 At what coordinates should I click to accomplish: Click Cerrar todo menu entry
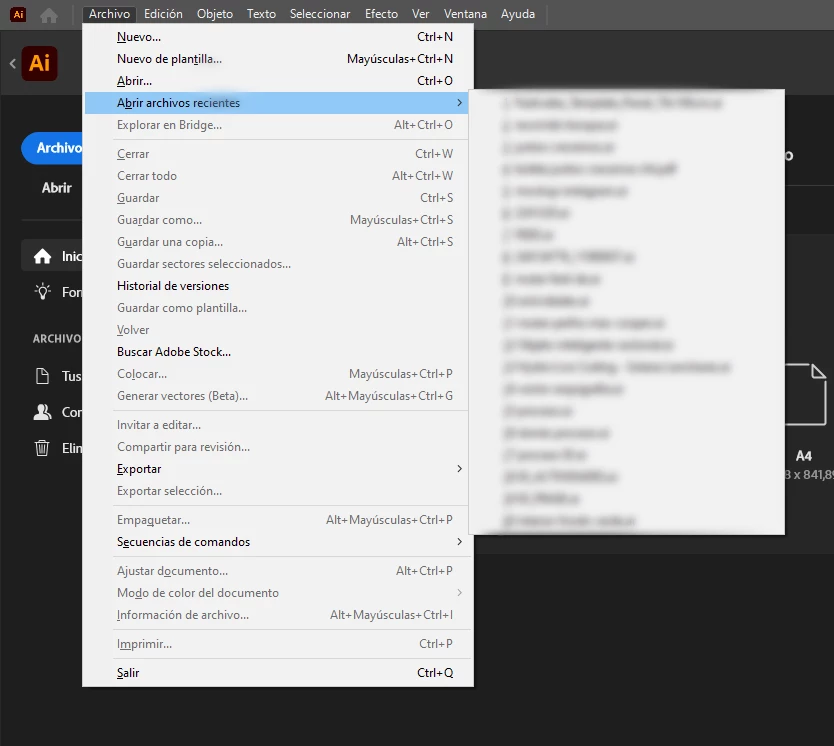[x=277, y=175]
